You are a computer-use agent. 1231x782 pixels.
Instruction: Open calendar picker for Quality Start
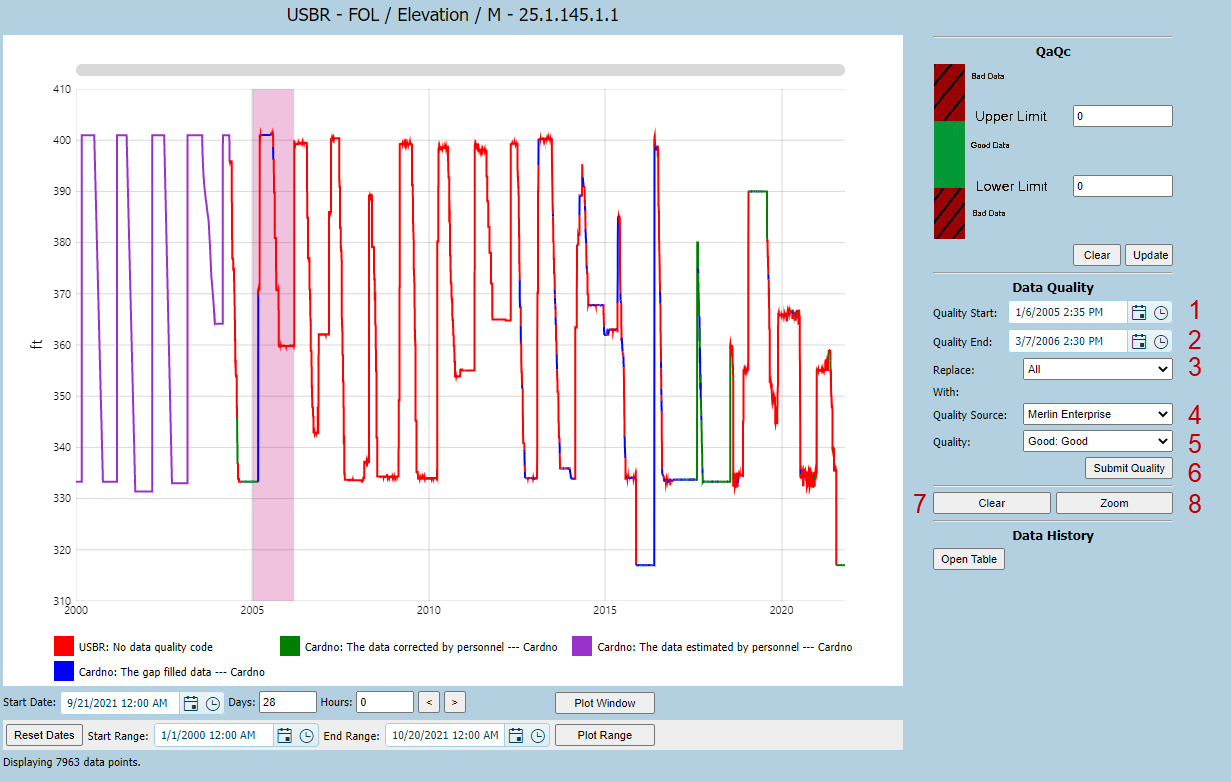pyautogui.click(x=1138, y=313)
